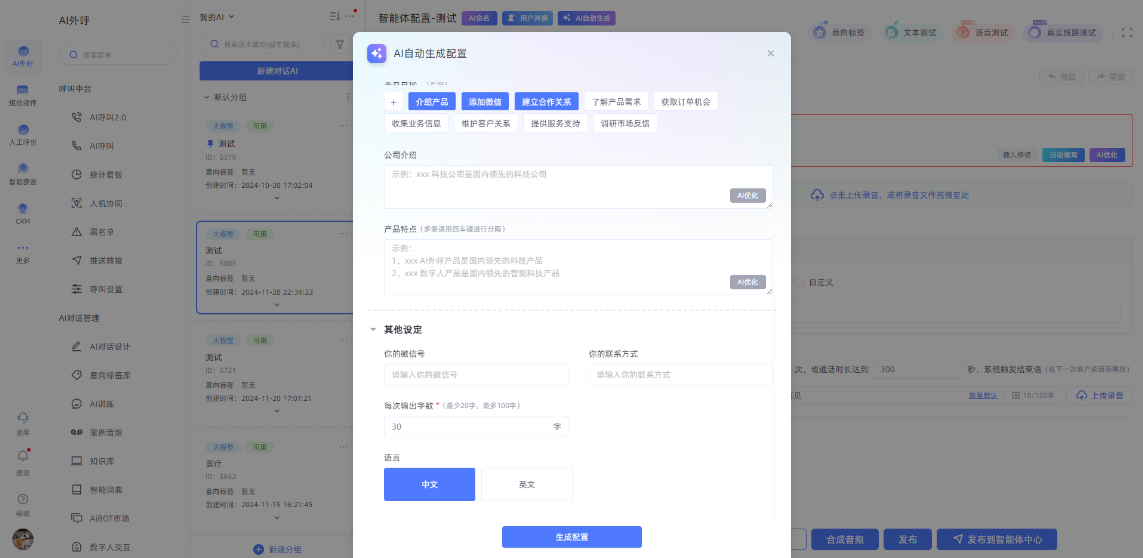Image resolution: width=1143 pixels, height=558 pixels.
Task: Select 英文 as the language
Action: tap(527, 484)
